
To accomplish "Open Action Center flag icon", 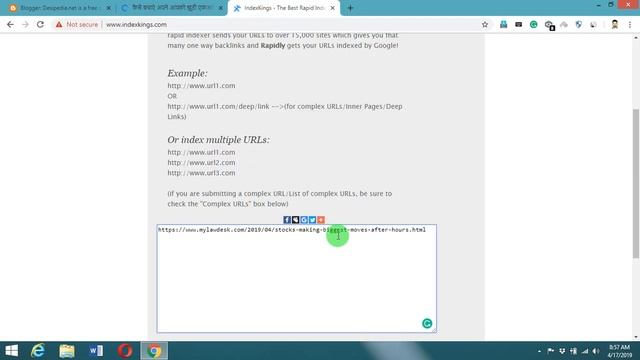I will pyautogui.click(x=551, y=351).
